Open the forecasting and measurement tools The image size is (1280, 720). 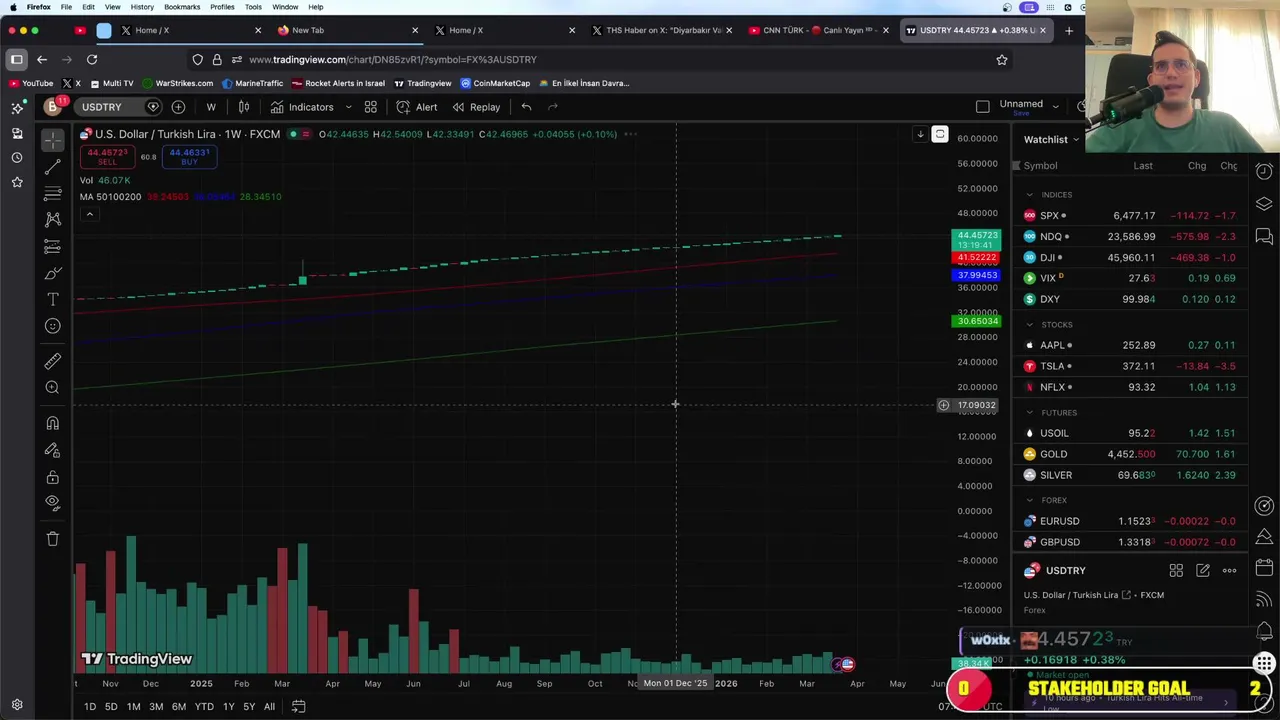pos(53,246)
